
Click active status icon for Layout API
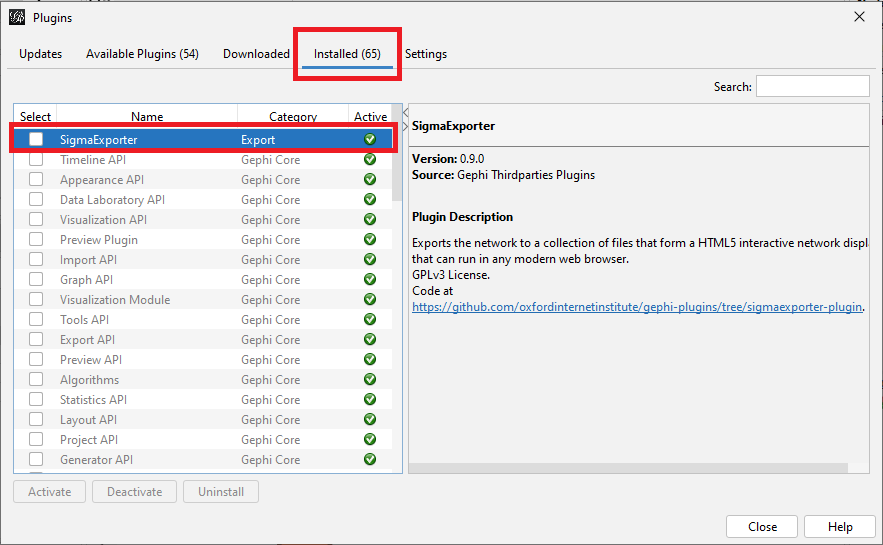(x=370, y=419)
